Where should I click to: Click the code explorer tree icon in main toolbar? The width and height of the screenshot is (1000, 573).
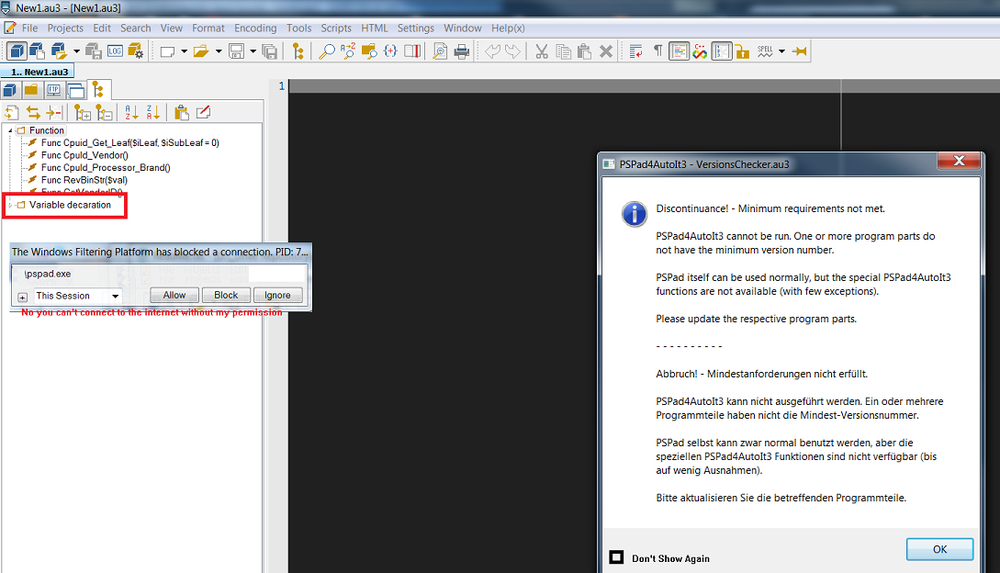[298, 52]
